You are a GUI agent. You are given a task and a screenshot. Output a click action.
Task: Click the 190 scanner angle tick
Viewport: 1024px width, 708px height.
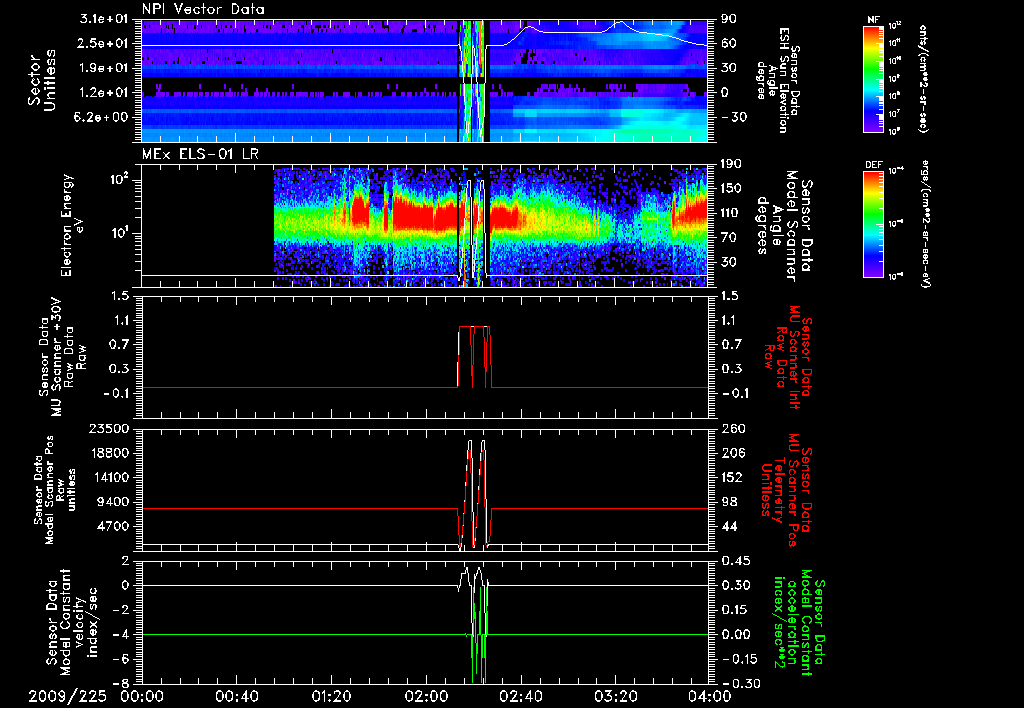(x=732, y=164)
